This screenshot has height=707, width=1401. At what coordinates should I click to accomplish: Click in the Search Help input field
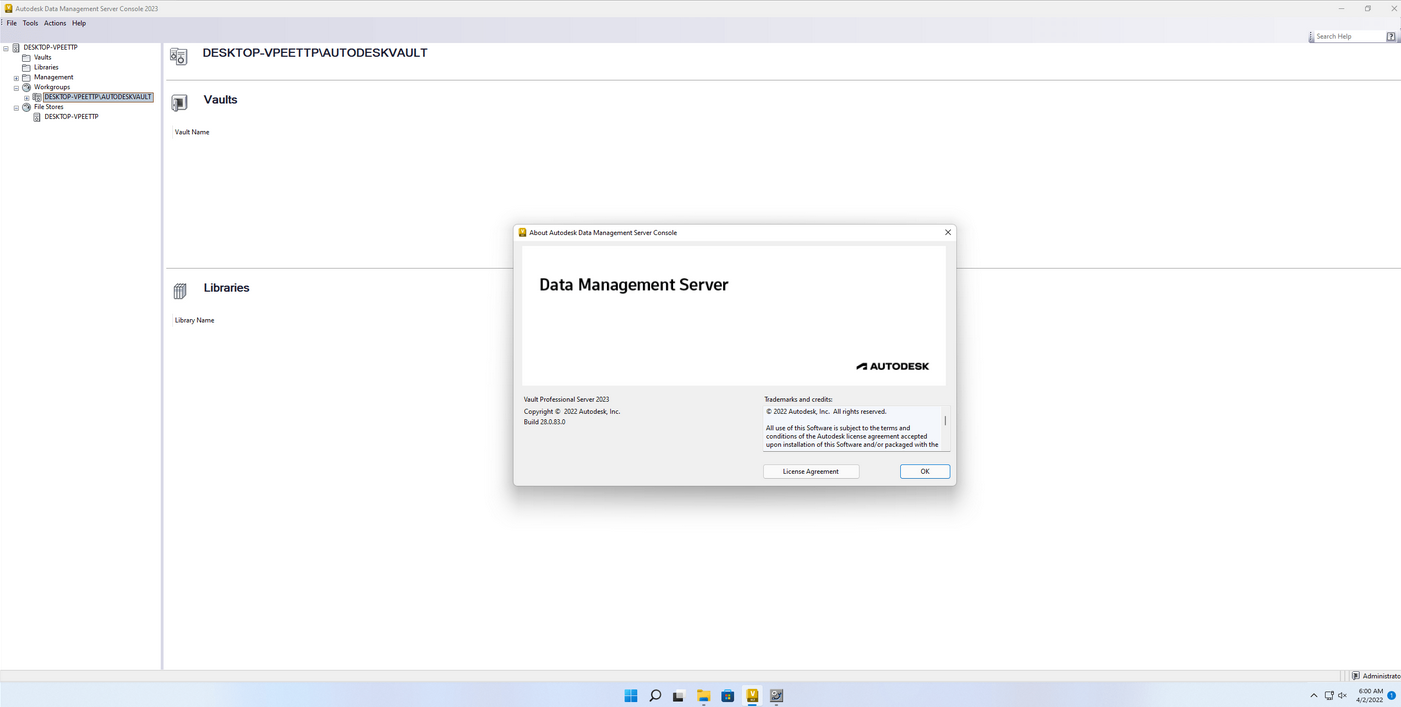[1349, 36]
